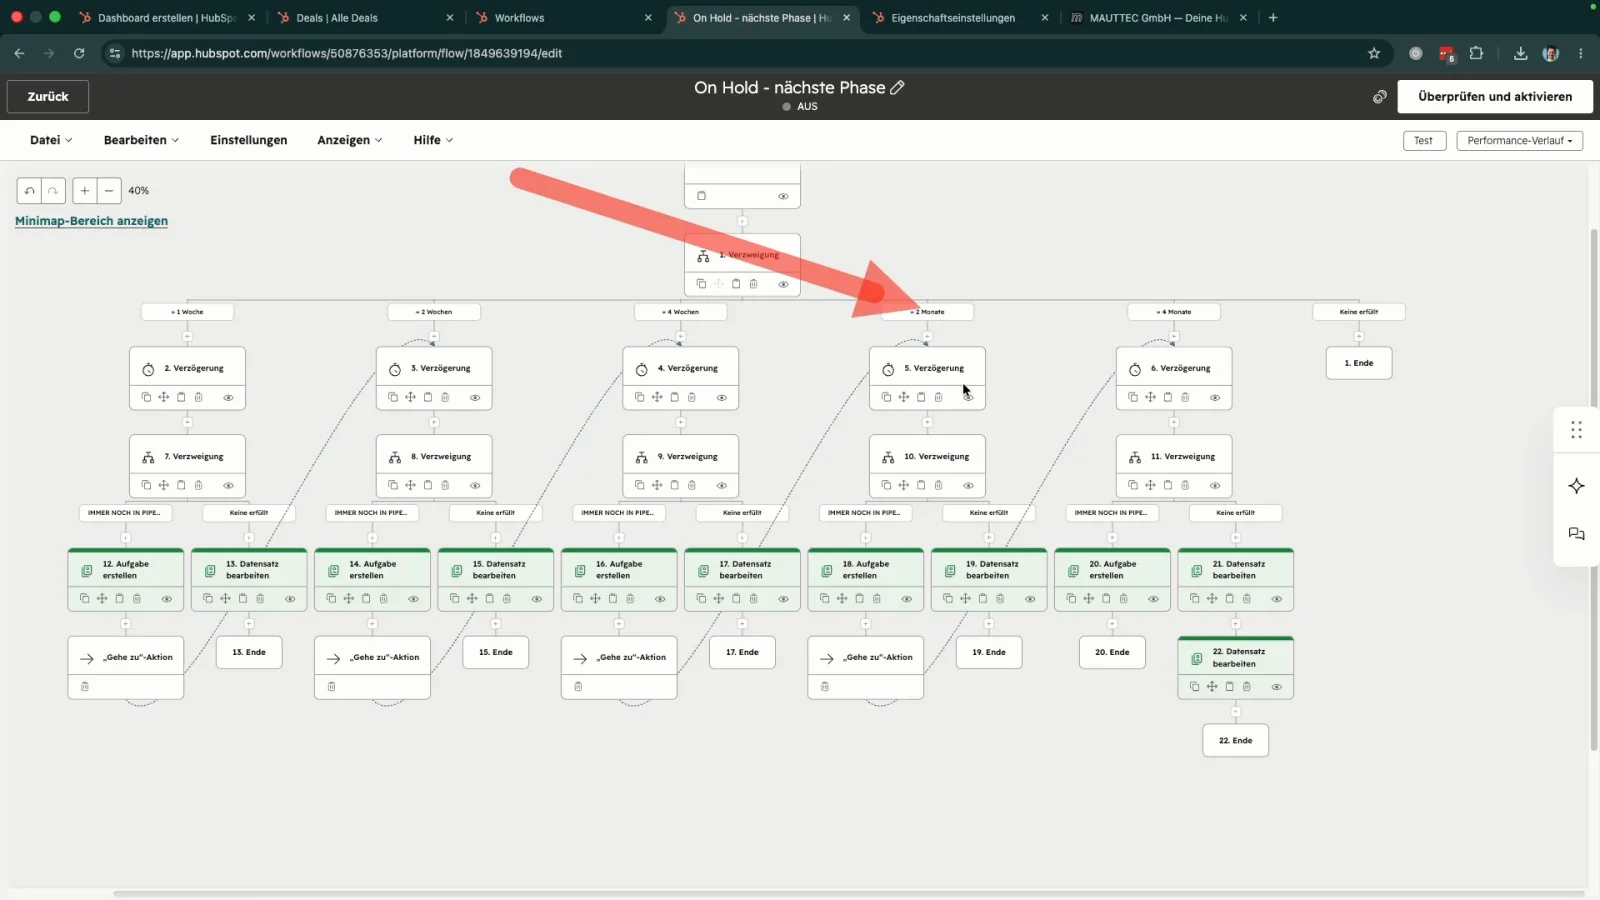Zoom in with the plus button
Image resolution: width=1600 pixels, height=900 pixels.
click(x=85, y=190)
